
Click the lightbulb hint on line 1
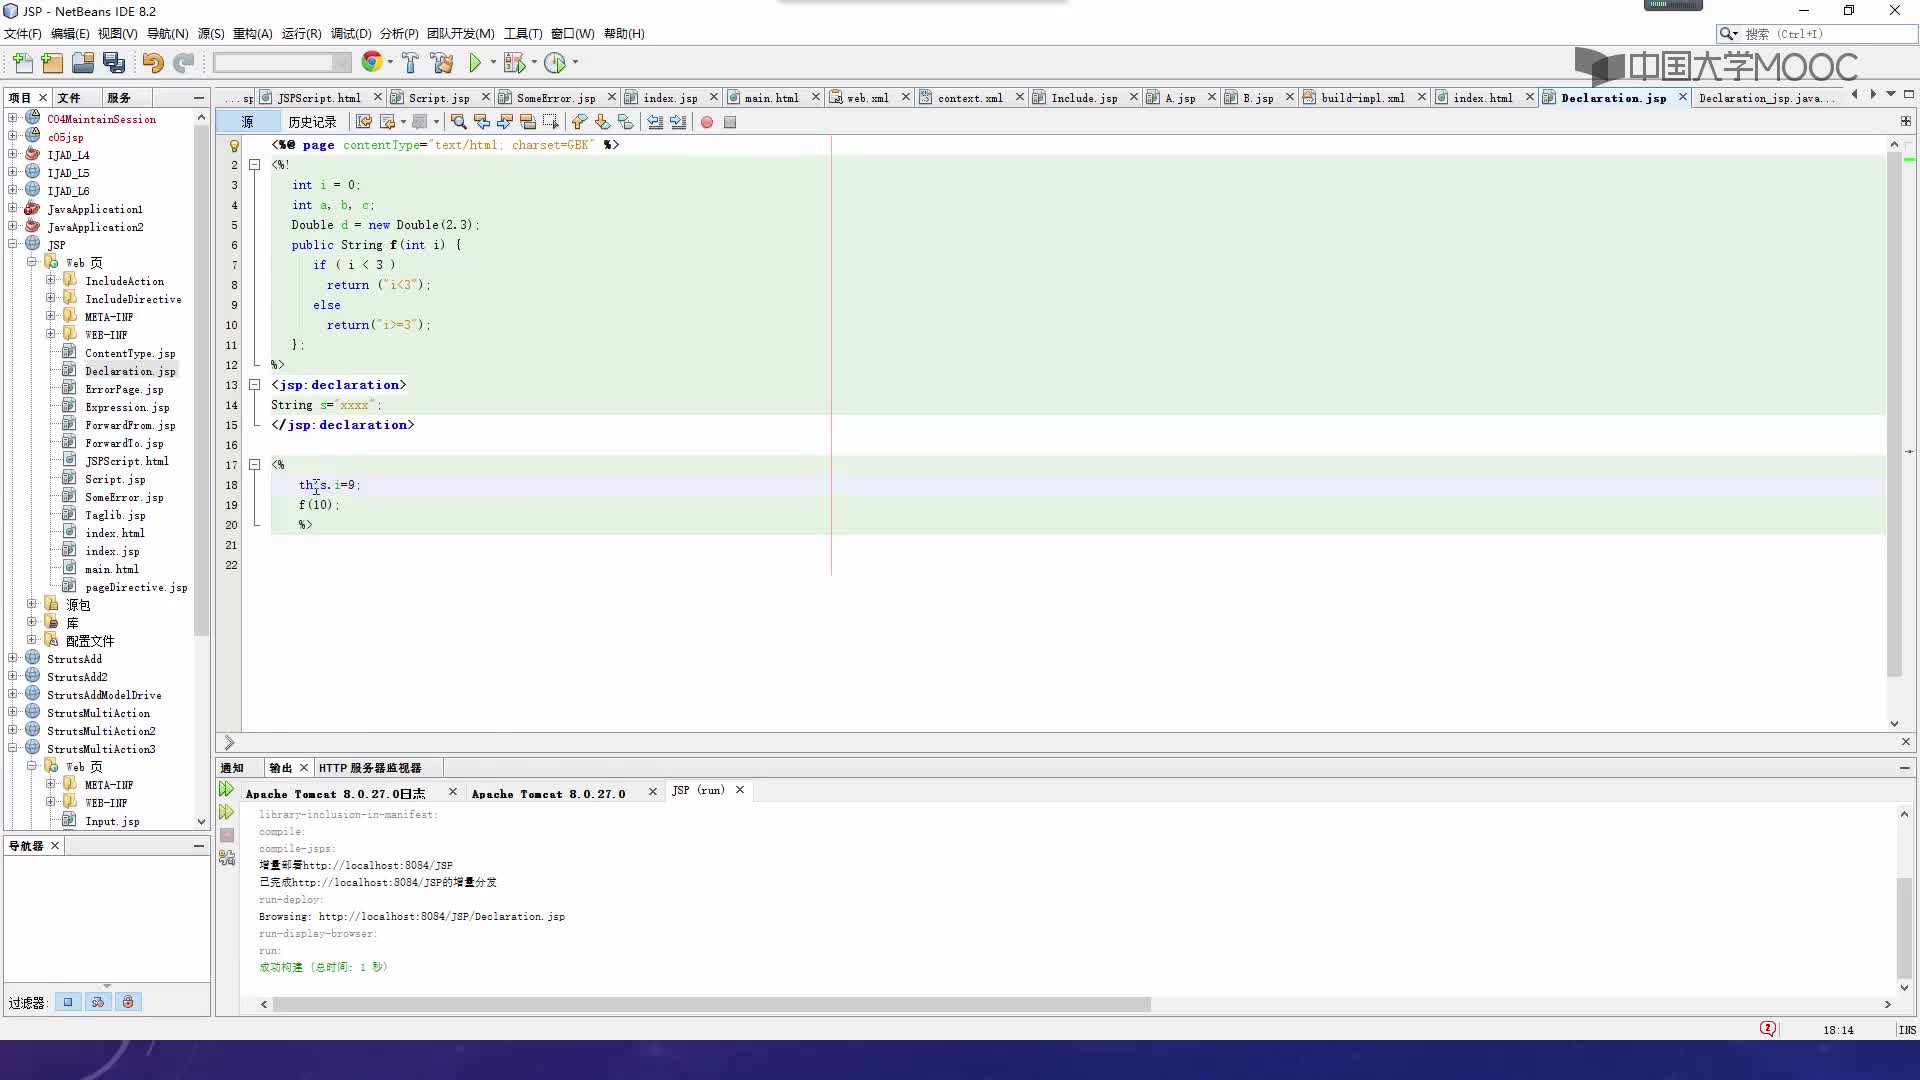[234, 146]
